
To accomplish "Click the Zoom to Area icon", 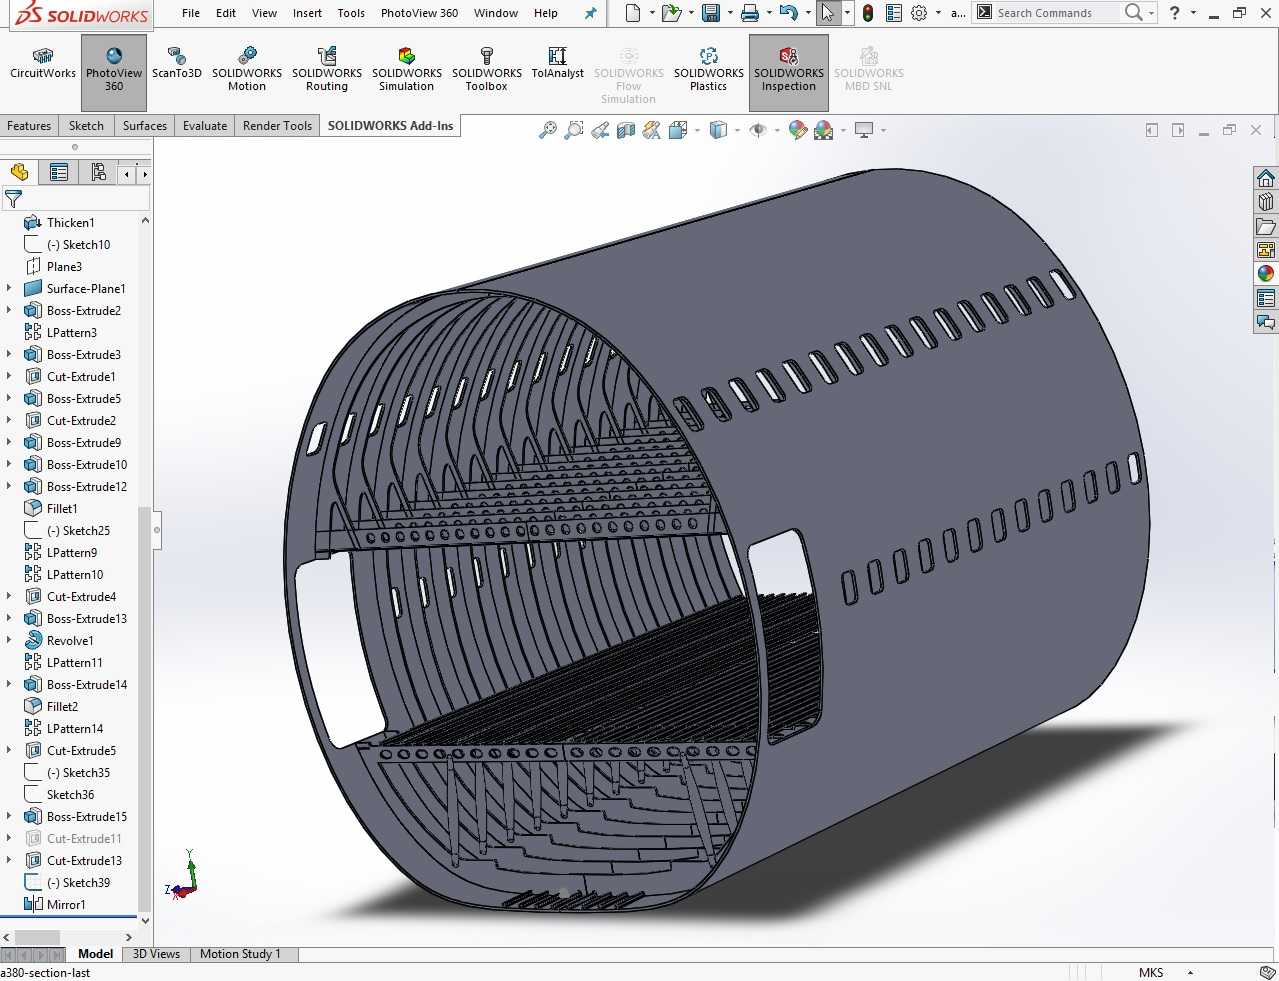I will 573,130.
